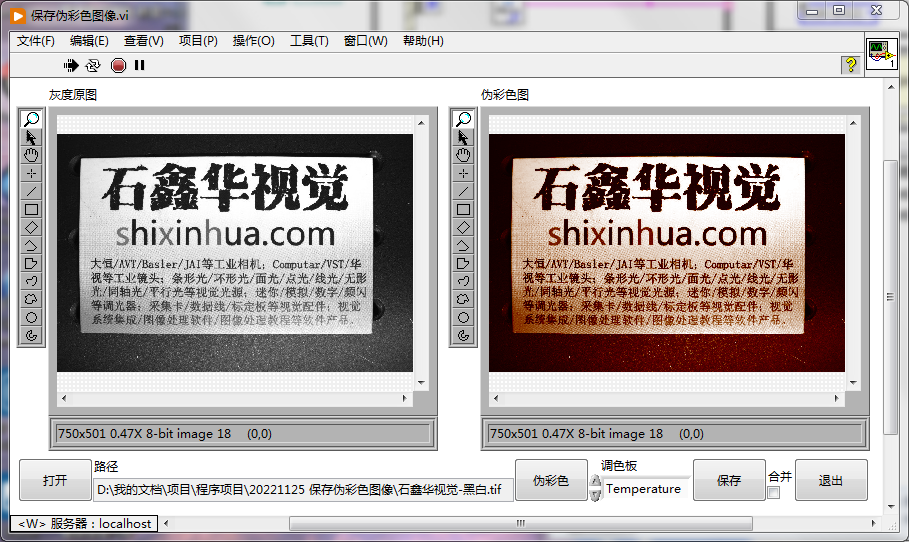
Task: Click the 打开 button
Action: (55, 480)
